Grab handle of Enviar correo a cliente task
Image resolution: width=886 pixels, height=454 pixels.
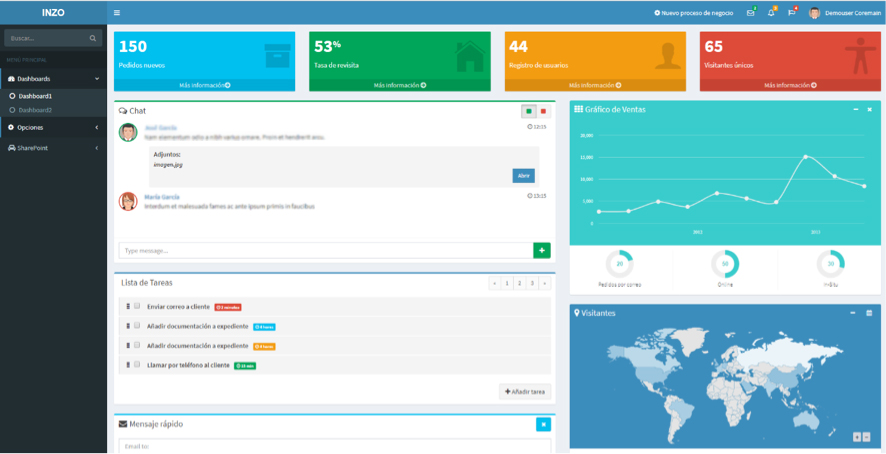coord(128,306)
